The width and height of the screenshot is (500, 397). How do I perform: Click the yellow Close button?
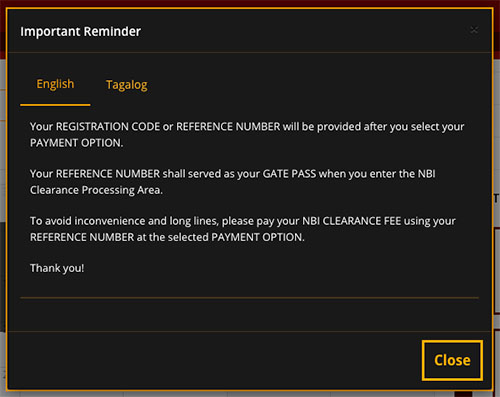(x=452, y=360)
